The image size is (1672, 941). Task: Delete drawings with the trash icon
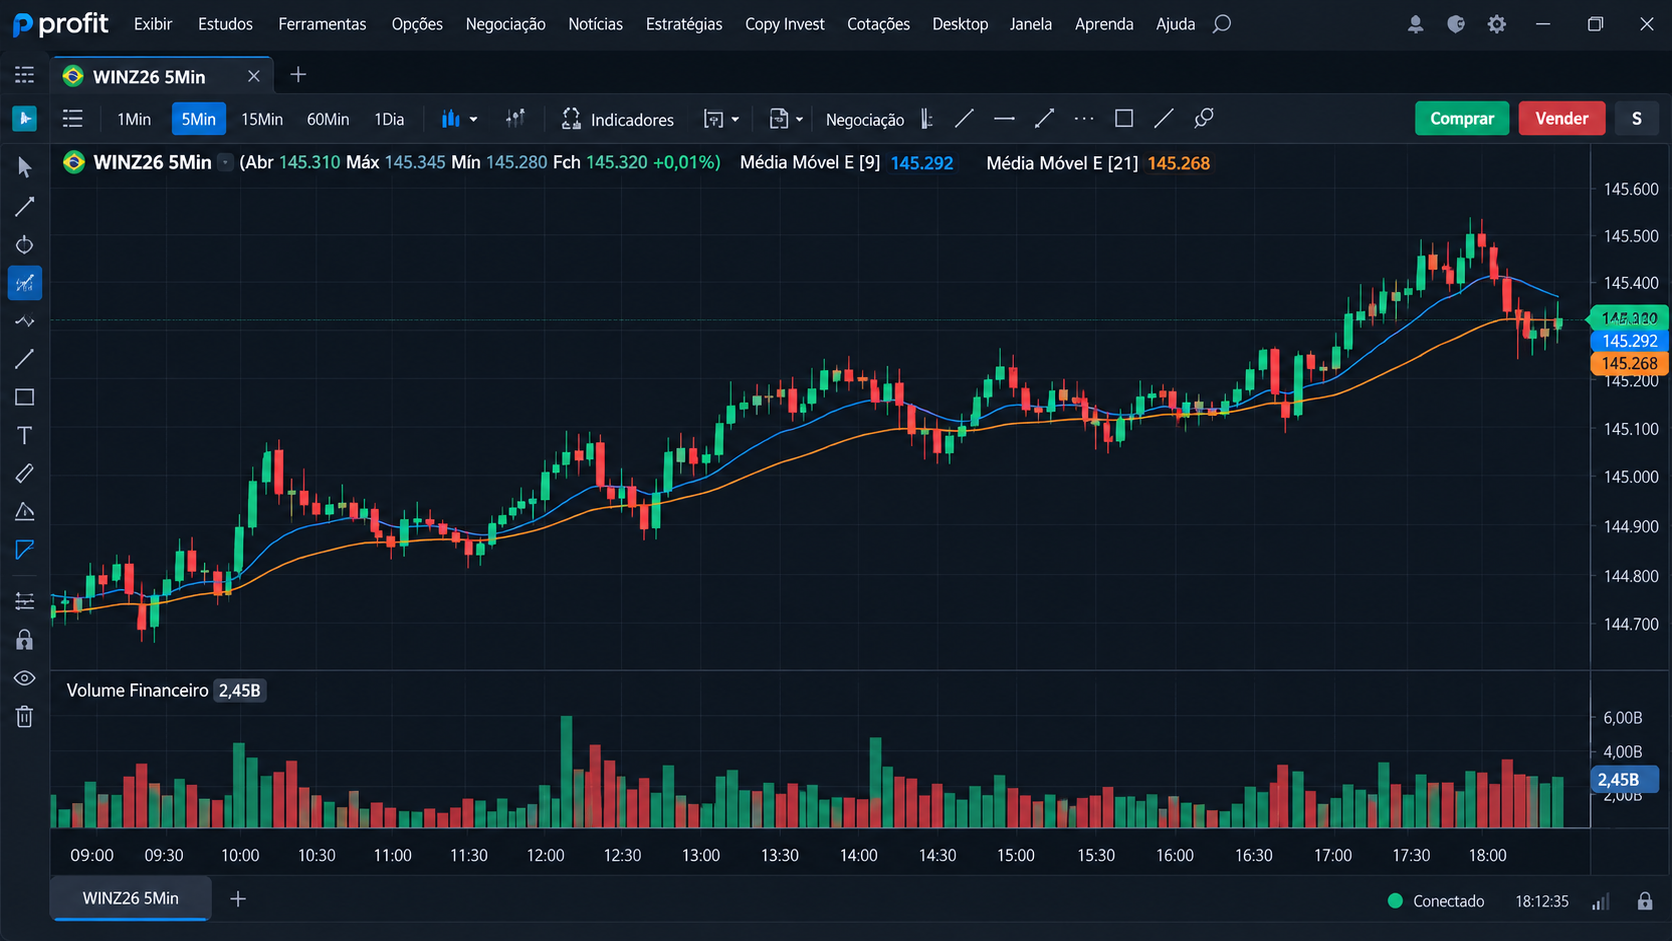point(25,716)
